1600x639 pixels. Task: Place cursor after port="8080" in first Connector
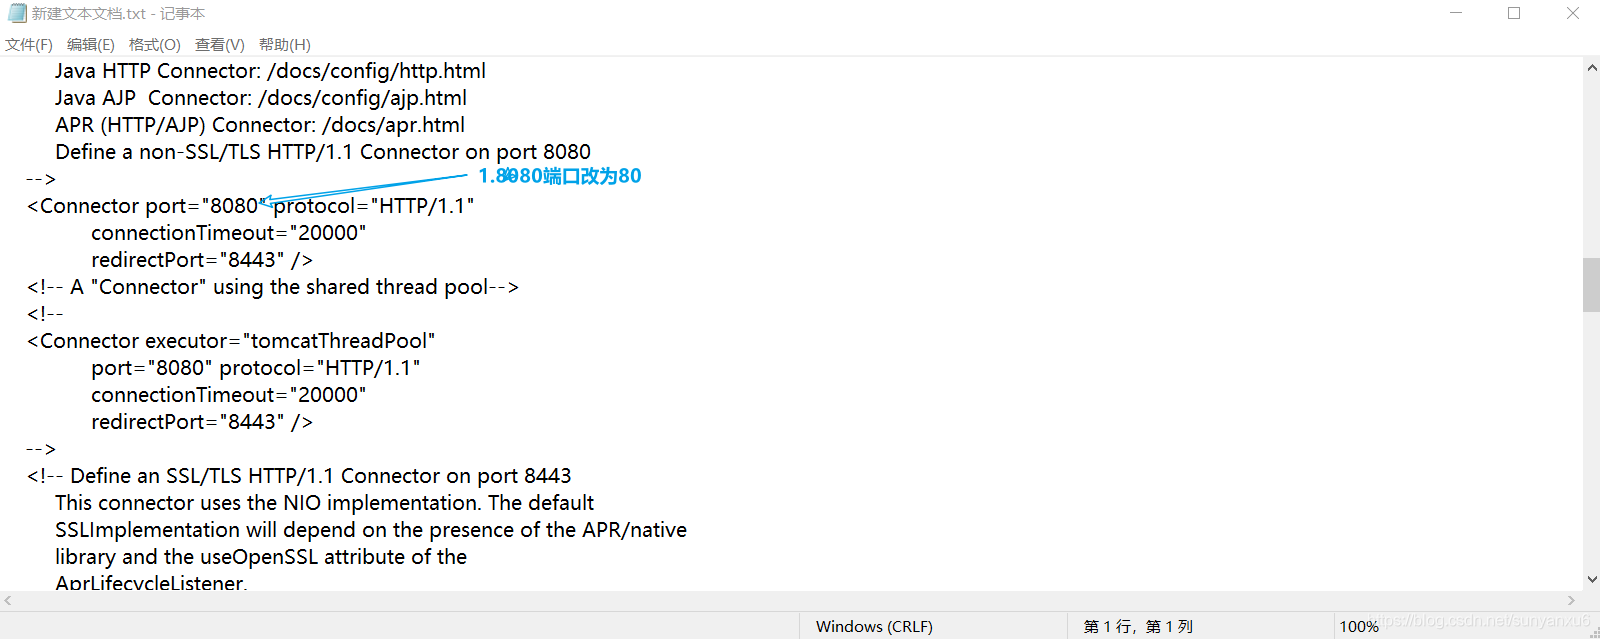(x=267, y=206)
